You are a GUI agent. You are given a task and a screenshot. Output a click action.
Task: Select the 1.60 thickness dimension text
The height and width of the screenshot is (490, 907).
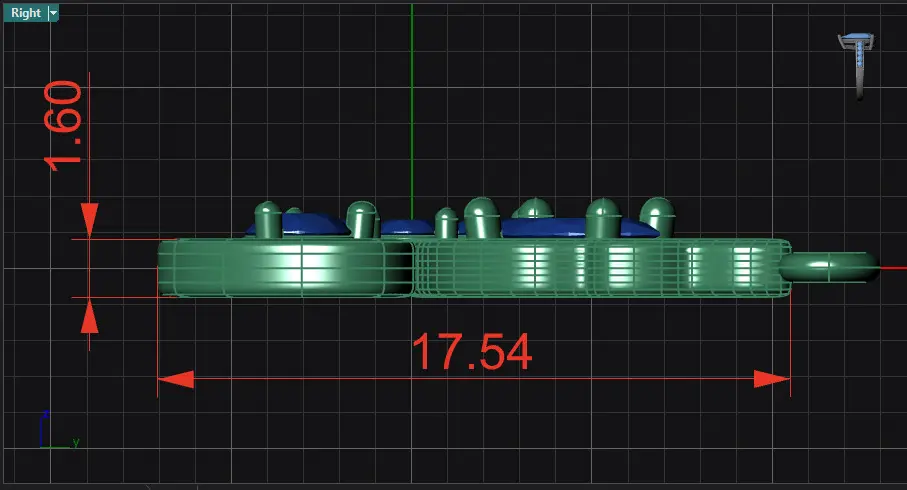tap(63, 126)
